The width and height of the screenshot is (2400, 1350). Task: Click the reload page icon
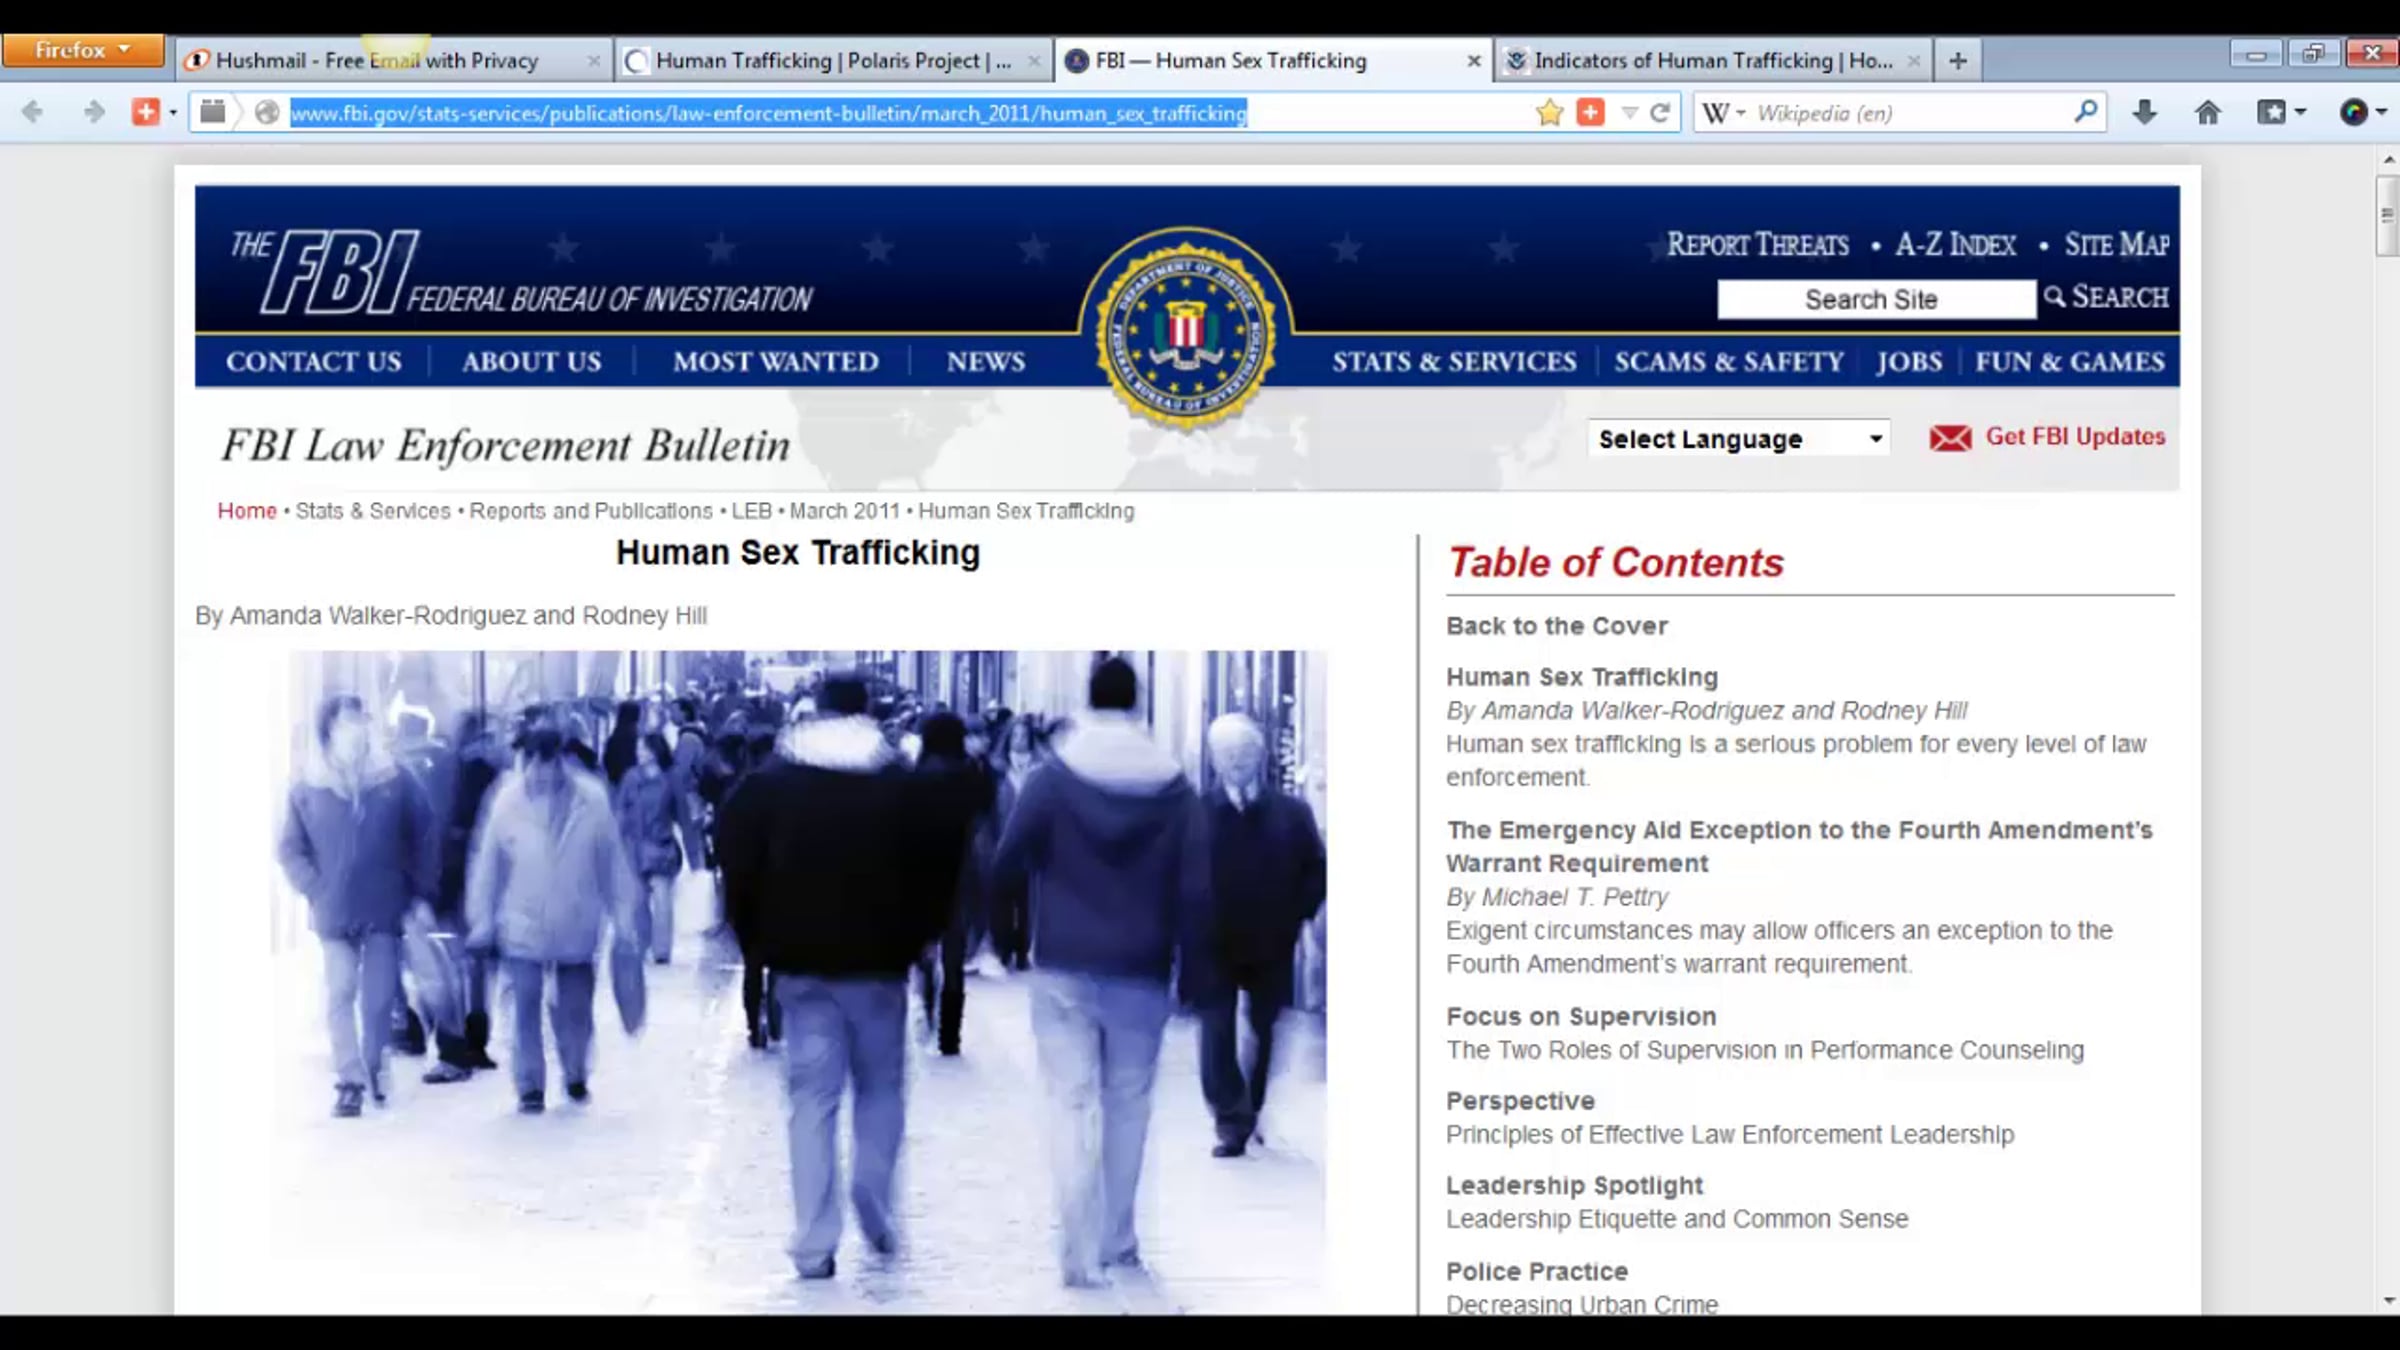(1661, 112)
